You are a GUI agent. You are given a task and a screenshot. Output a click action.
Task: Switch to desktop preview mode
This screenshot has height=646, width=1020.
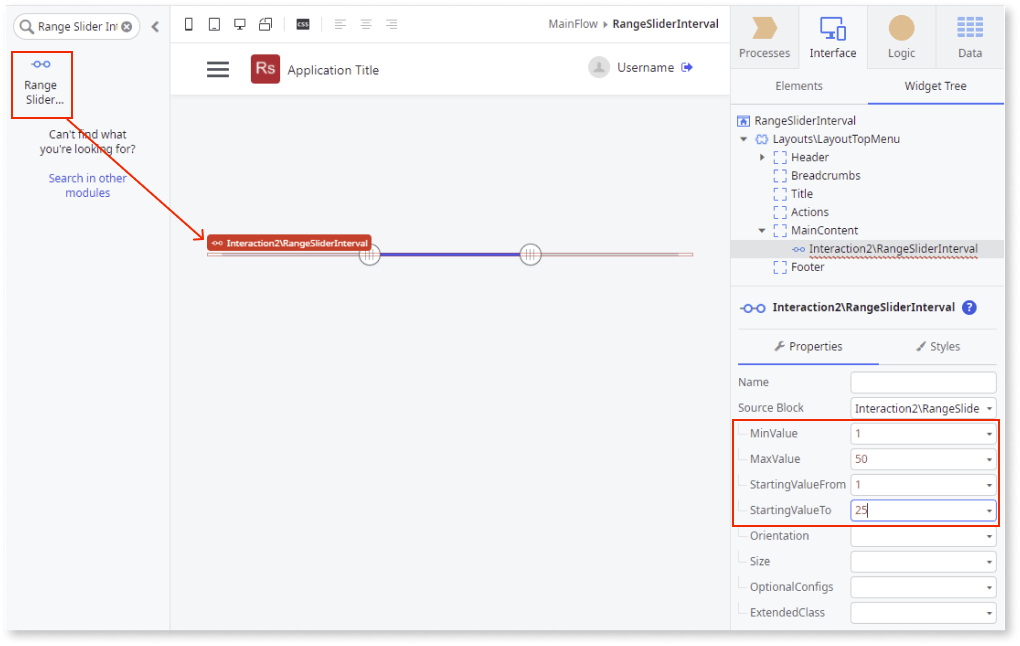239,22
